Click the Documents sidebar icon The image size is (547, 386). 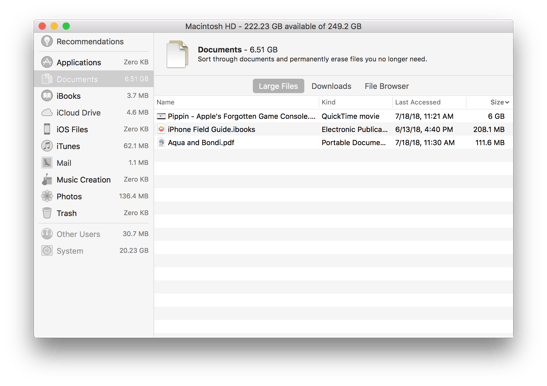pos(47,79)
